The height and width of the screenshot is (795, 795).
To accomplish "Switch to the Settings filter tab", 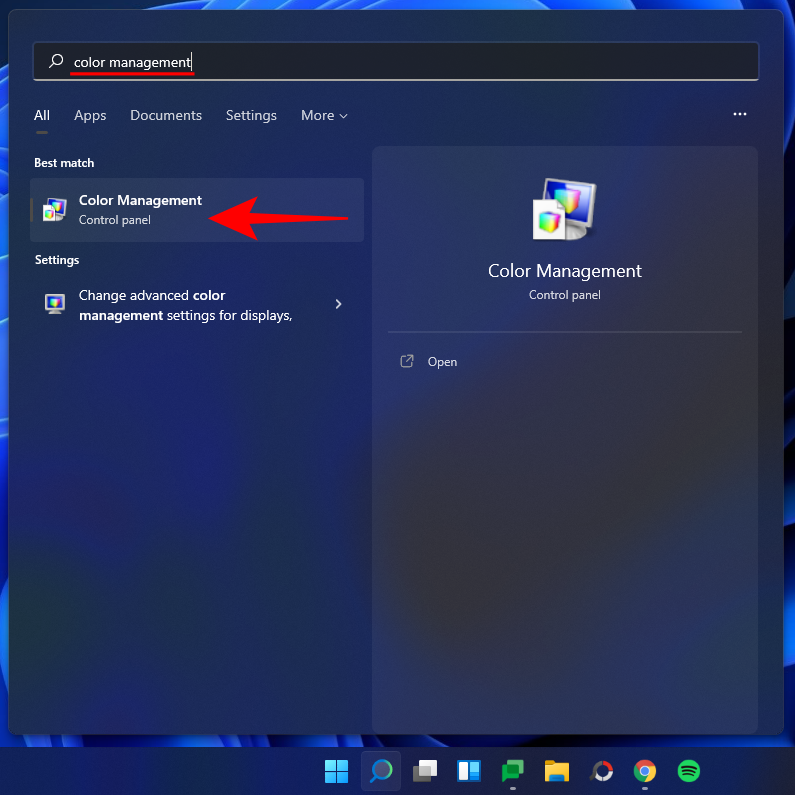I will tap(251, 116).
